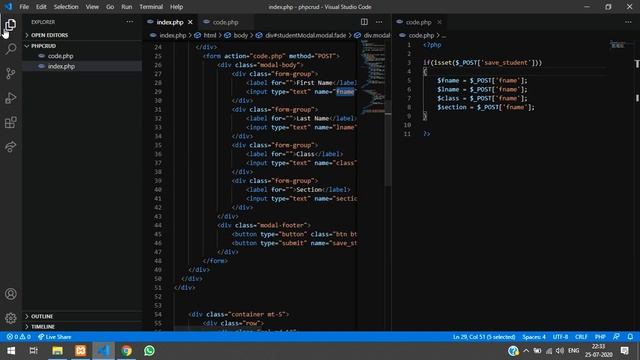640x360 pixels.
Task: Open right editor group more actions
Action: coord(628,22)
